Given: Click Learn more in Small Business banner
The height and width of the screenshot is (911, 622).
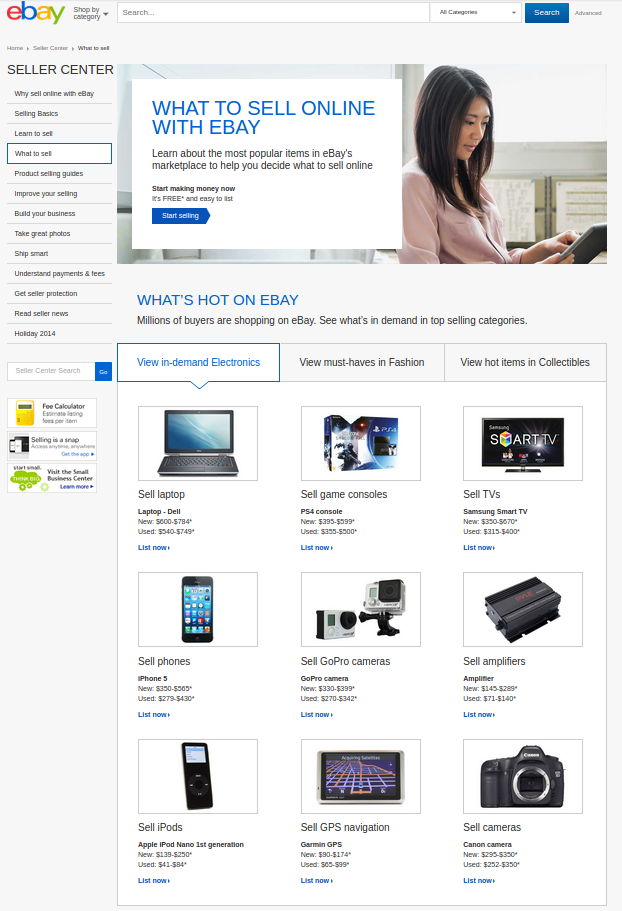Looking at the screenshot, I should [76, 487].
